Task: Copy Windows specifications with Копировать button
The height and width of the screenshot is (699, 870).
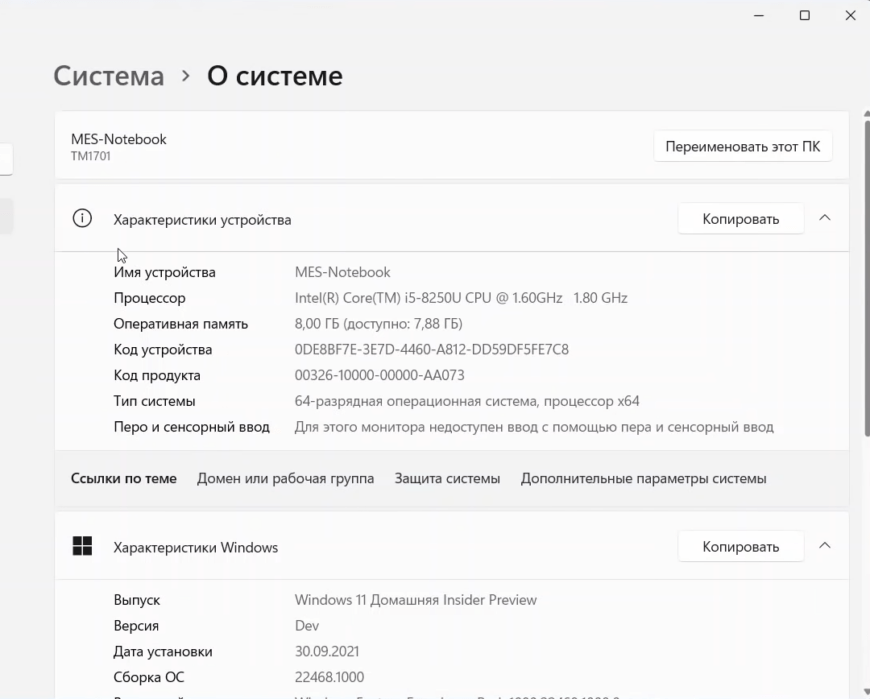Action: tap(741, 546)
